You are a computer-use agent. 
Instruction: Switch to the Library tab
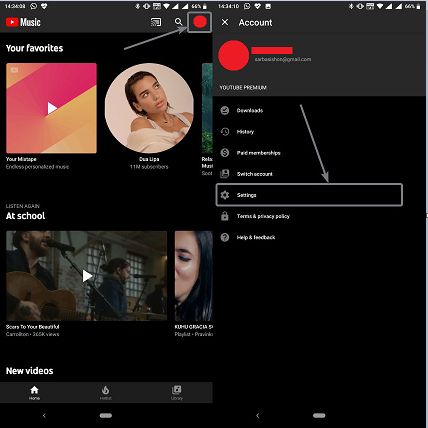tap(176, 392)
